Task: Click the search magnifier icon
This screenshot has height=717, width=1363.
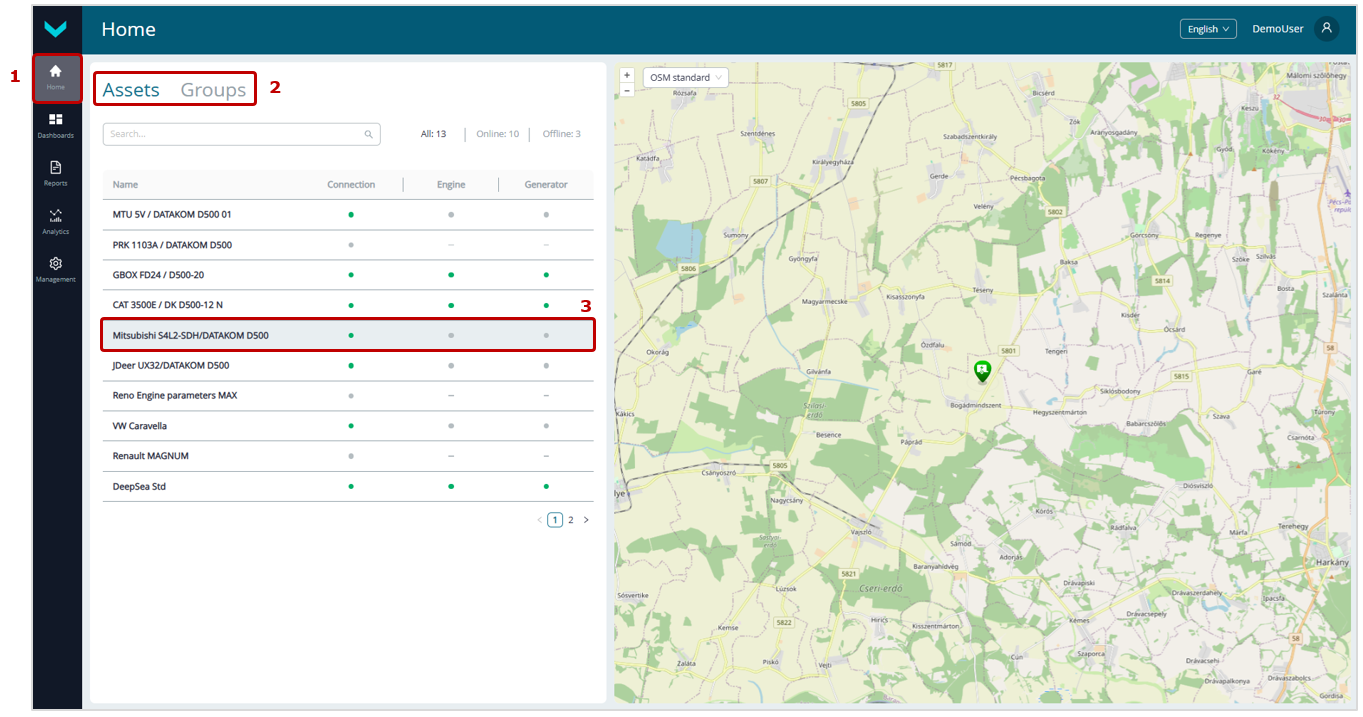Action: coord(368,134)
